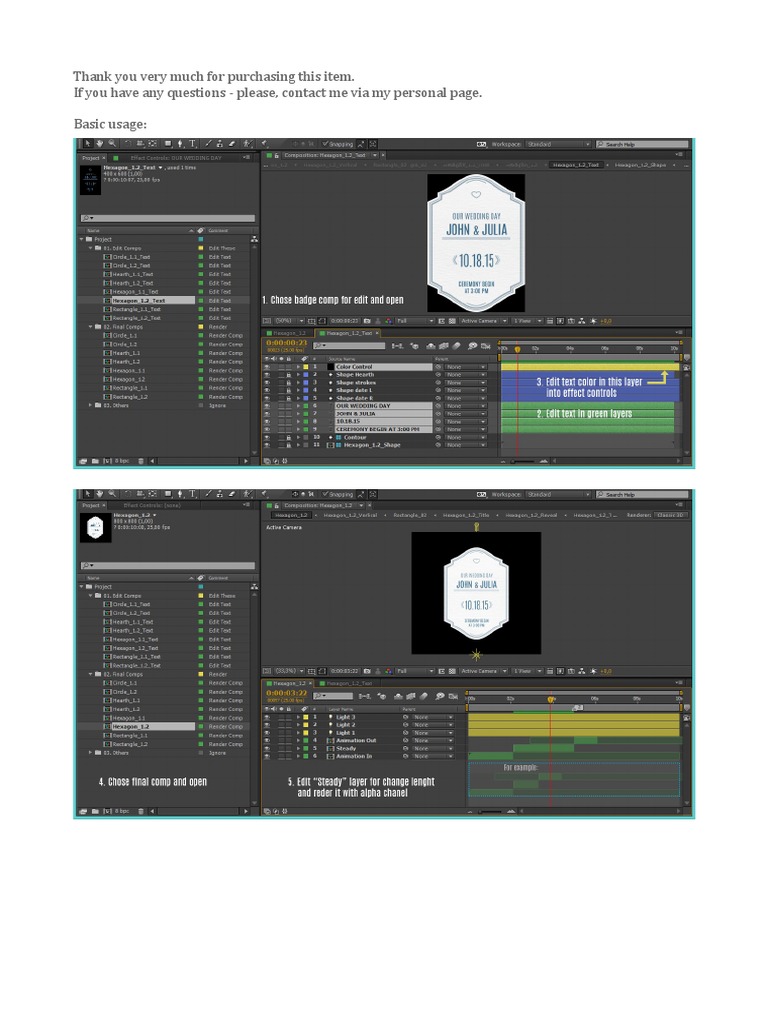Click Renderer Classic 3D button in second viewer
Viewport: 768px width, 1024px height.
click(670, 515)
